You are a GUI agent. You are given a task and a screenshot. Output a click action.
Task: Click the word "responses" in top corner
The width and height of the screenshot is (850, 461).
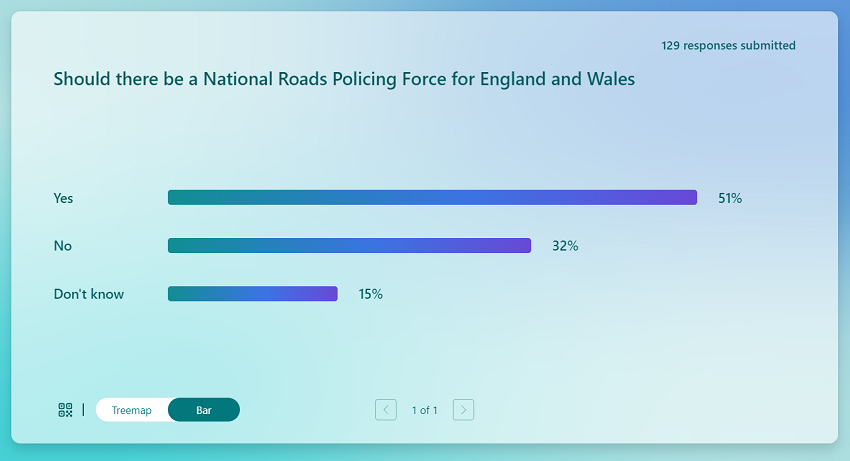[x=710, y=45]
